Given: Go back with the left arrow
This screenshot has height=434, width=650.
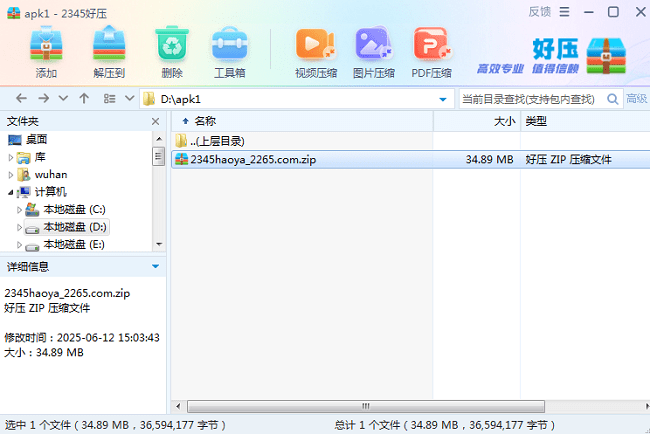Looking at the screenshot, I should [x=21, y=99].
